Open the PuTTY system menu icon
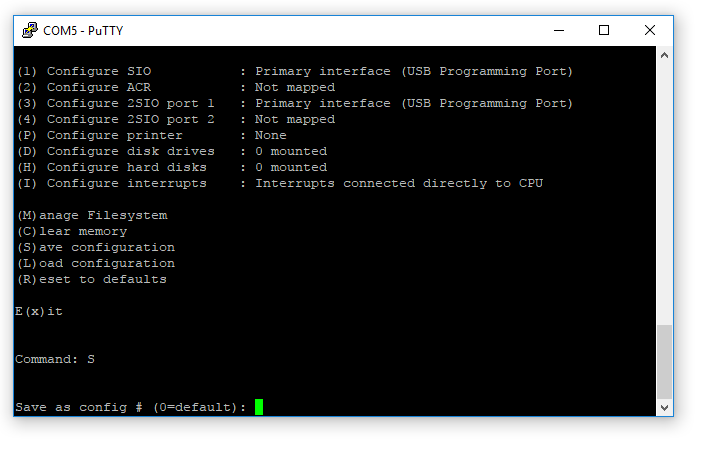 [30, 30]
